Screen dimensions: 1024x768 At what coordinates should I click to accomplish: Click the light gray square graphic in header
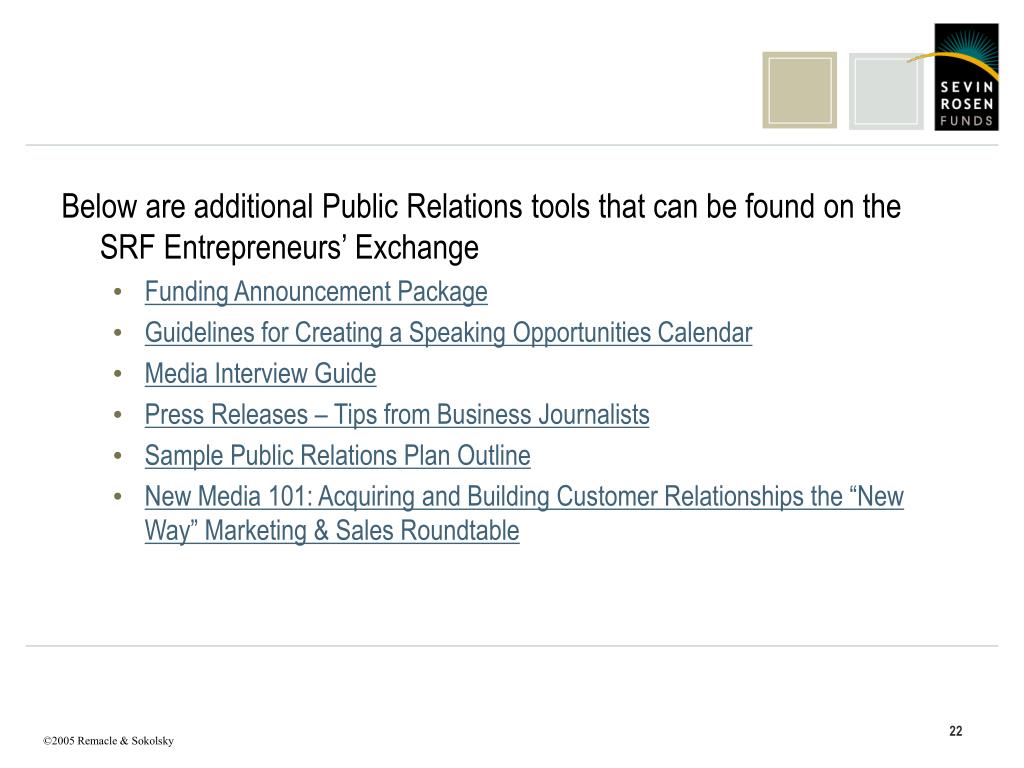(886, 91)
